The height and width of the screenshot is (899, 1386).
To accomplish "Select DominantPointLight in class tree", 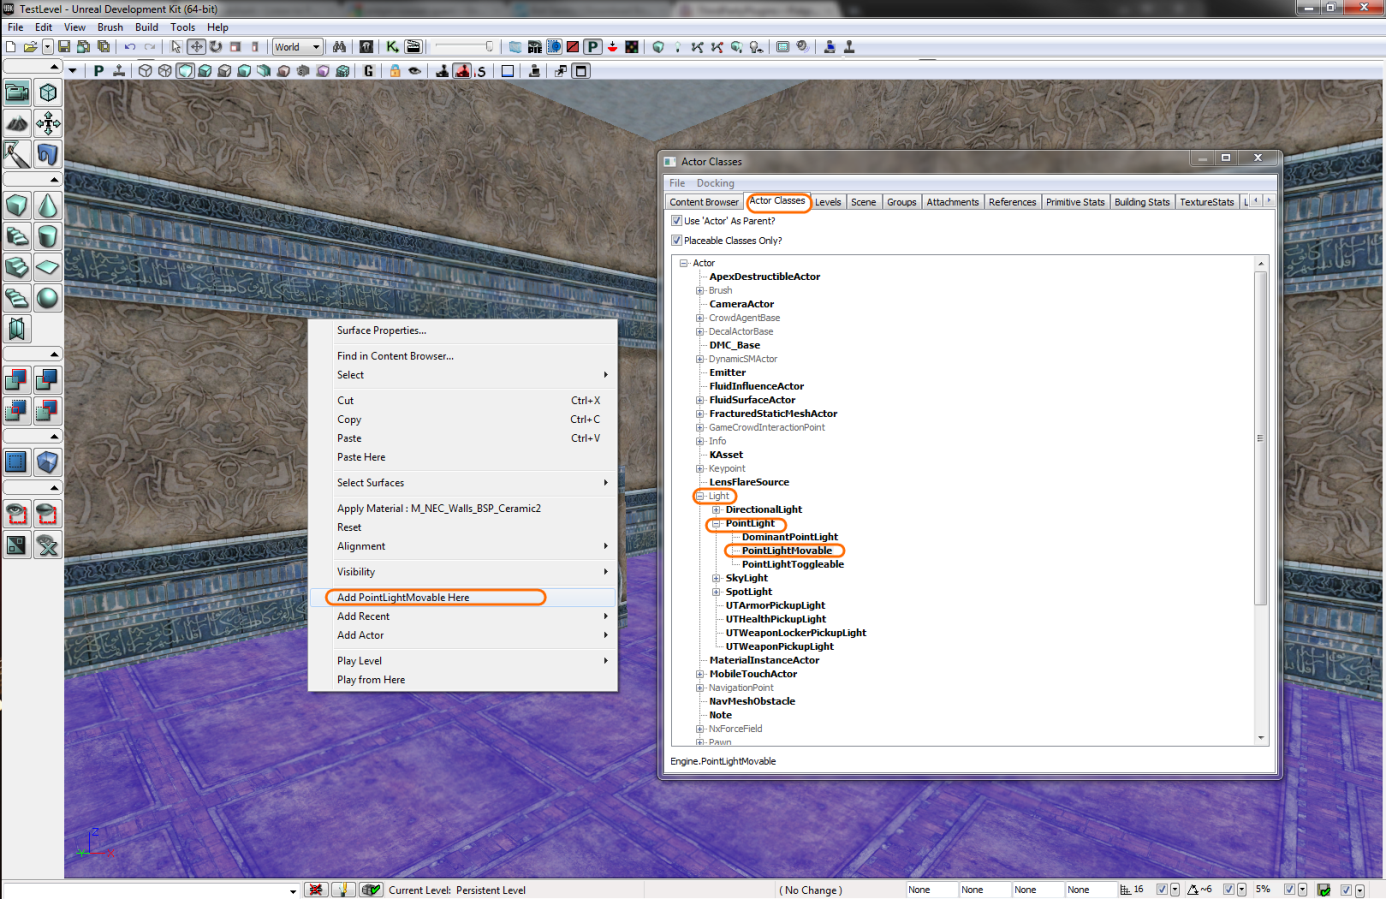I will (x=790, y=537).
